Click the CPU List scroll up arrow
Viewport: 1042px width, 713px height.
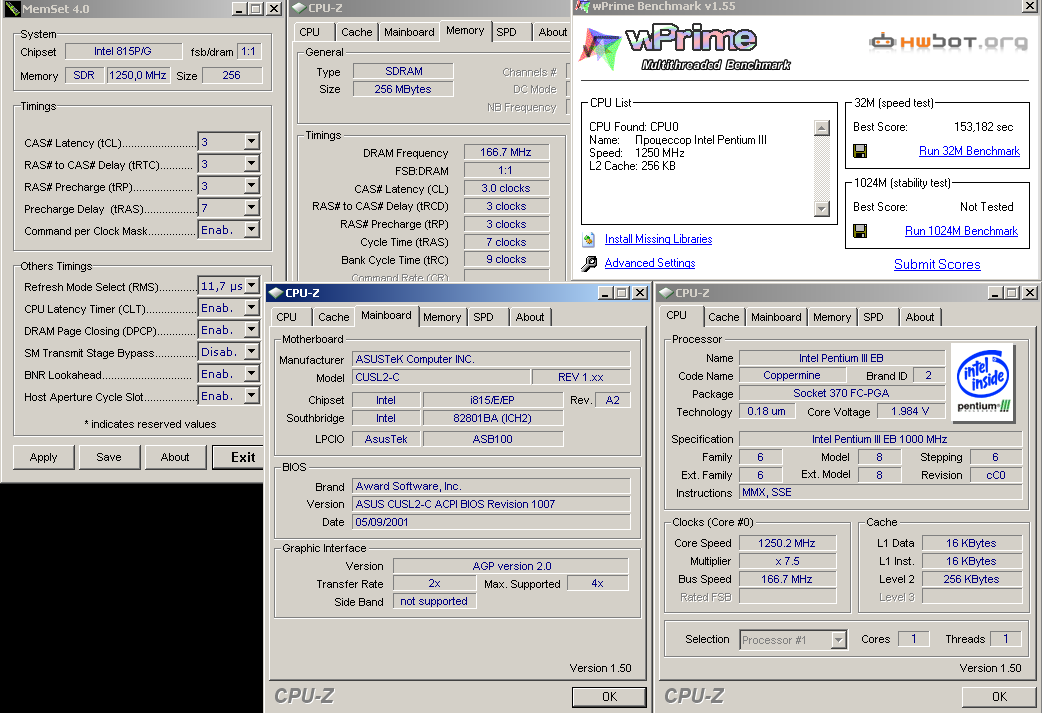click(x=822, y=128)
